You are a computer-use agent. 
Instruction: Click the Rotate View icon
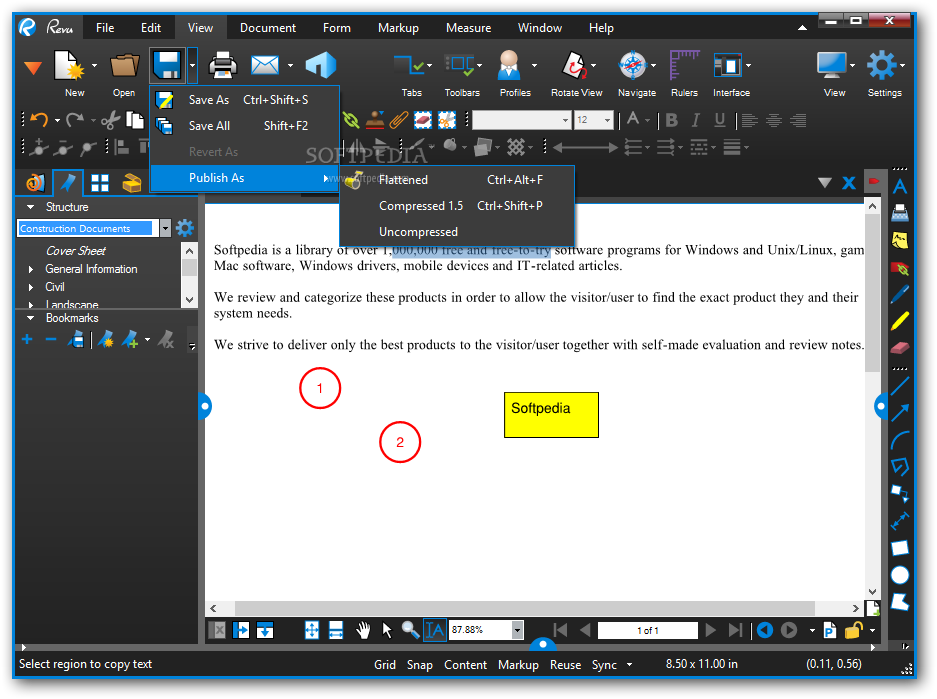(x=575, y=65)
